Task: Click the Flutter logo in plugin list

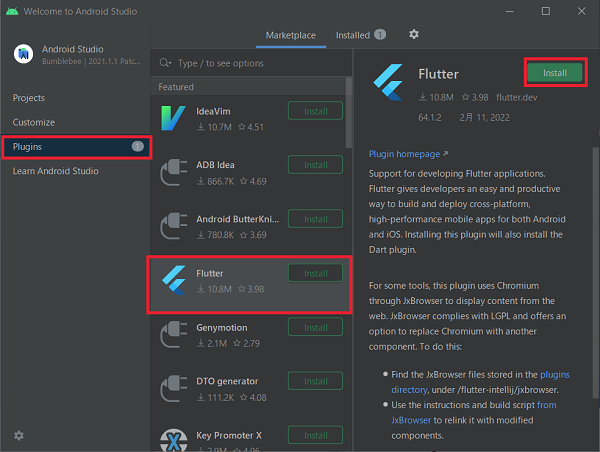Action: (174, 280)
